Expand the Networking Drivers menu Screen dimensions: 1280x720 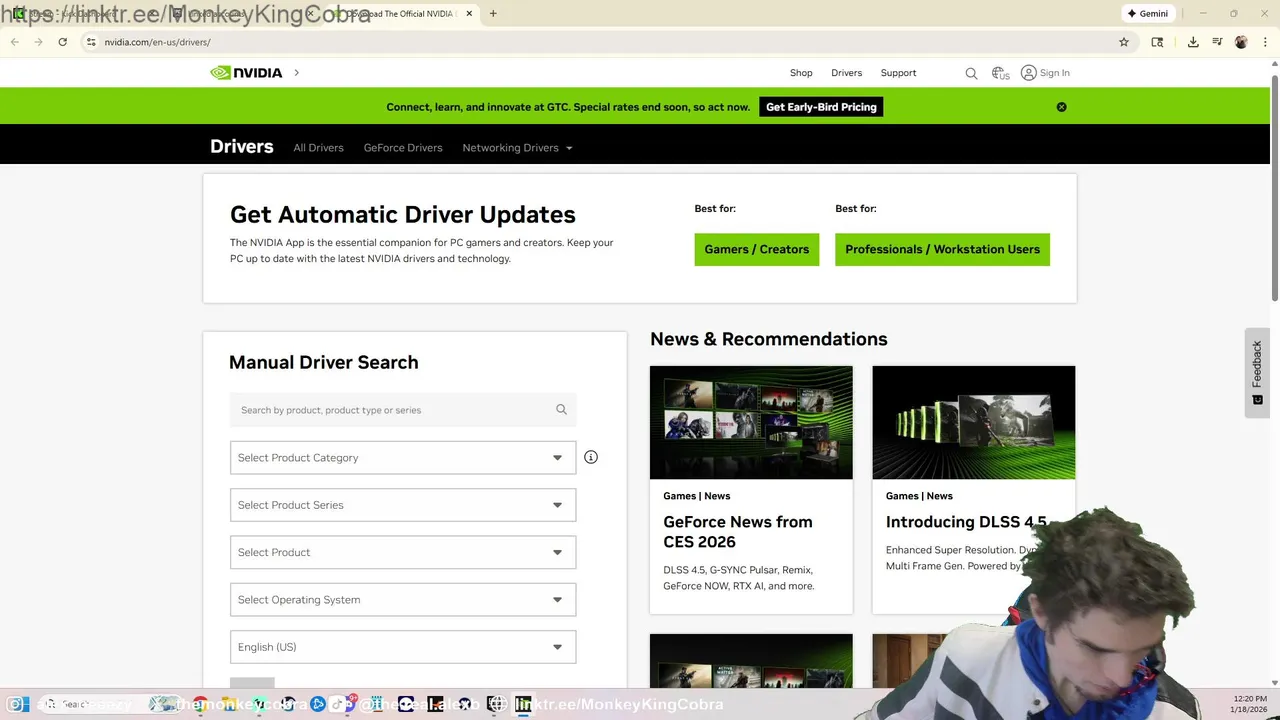tap(517, 148)
